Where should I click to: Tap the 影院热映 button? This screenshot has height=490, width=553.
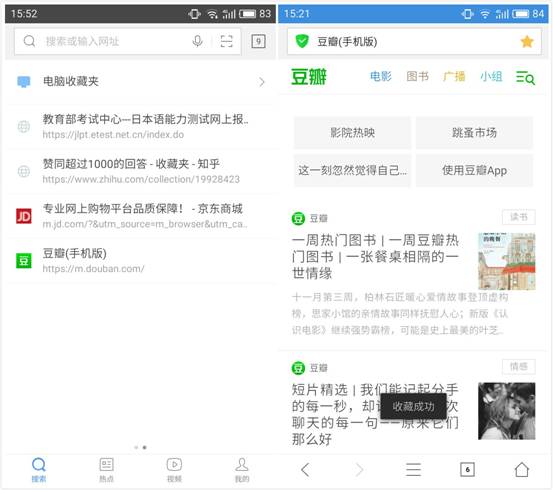click(x=352, y=133)
